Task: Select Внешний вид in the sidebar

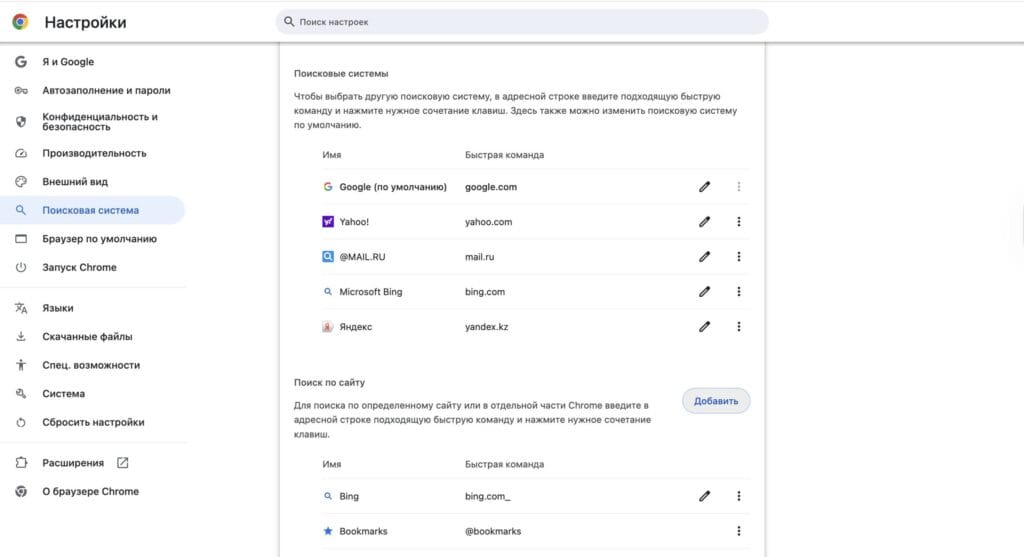Action: [74, 182]
